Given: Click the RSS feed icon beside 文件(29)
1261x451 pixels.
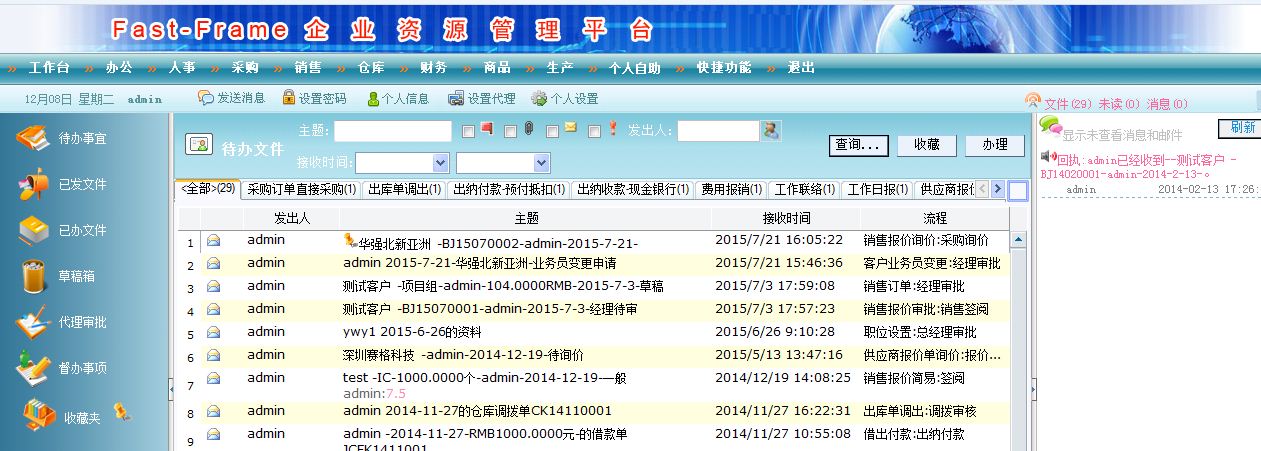Looking at the screenshot, I should point(1033,101).
